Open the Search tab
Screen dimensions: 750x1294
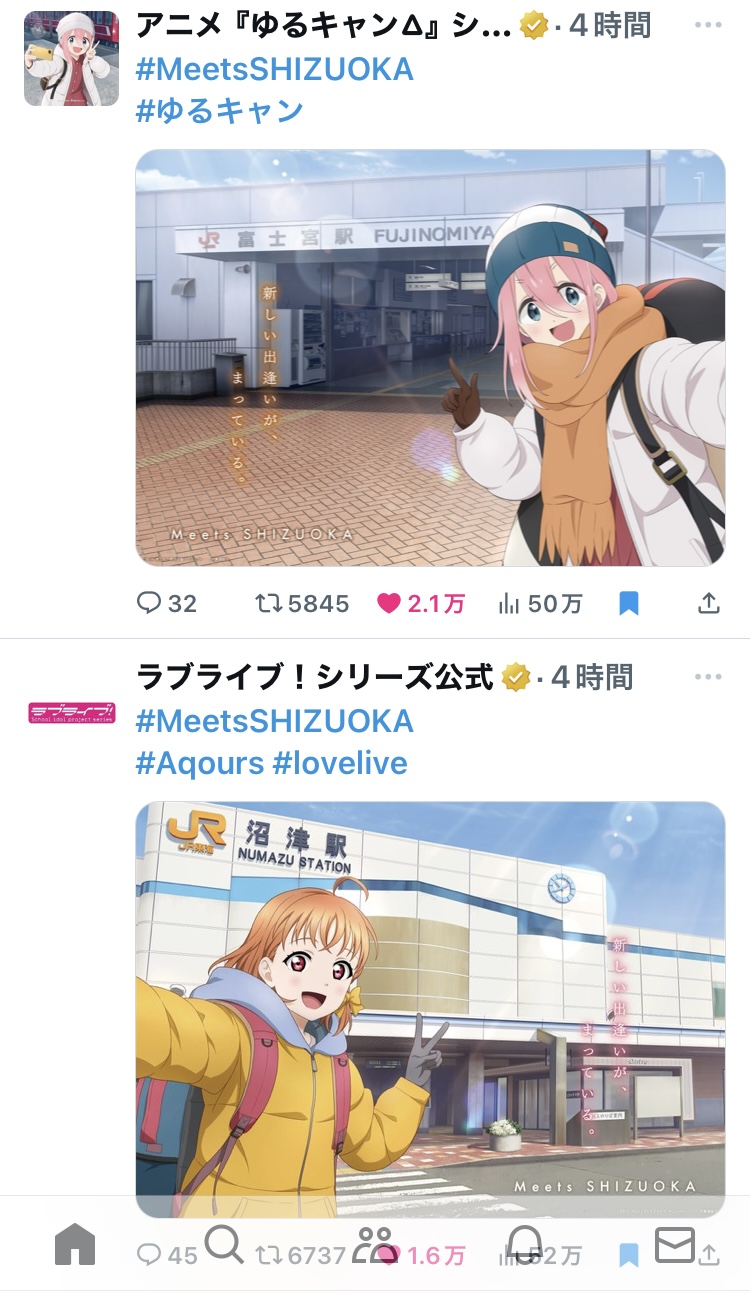(x=224, y=1245)
